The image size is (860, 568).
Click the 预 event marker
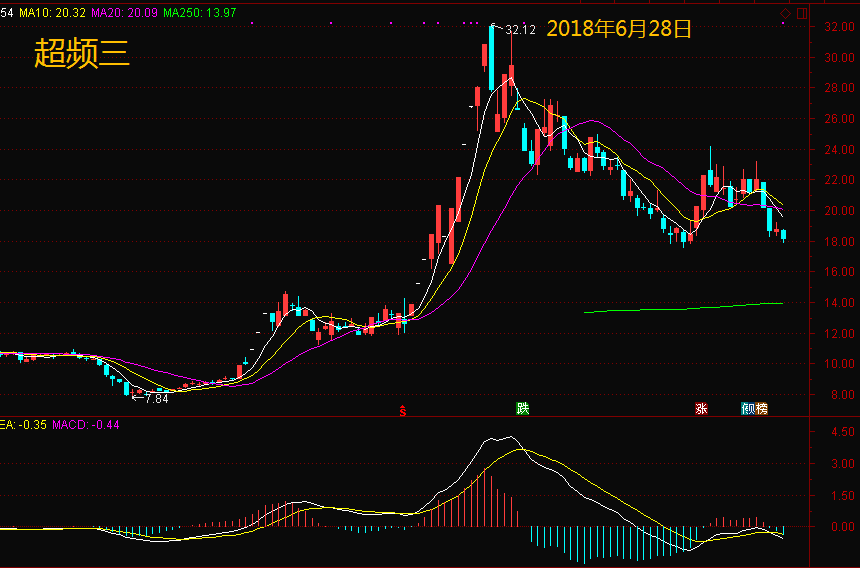point(748,409)
